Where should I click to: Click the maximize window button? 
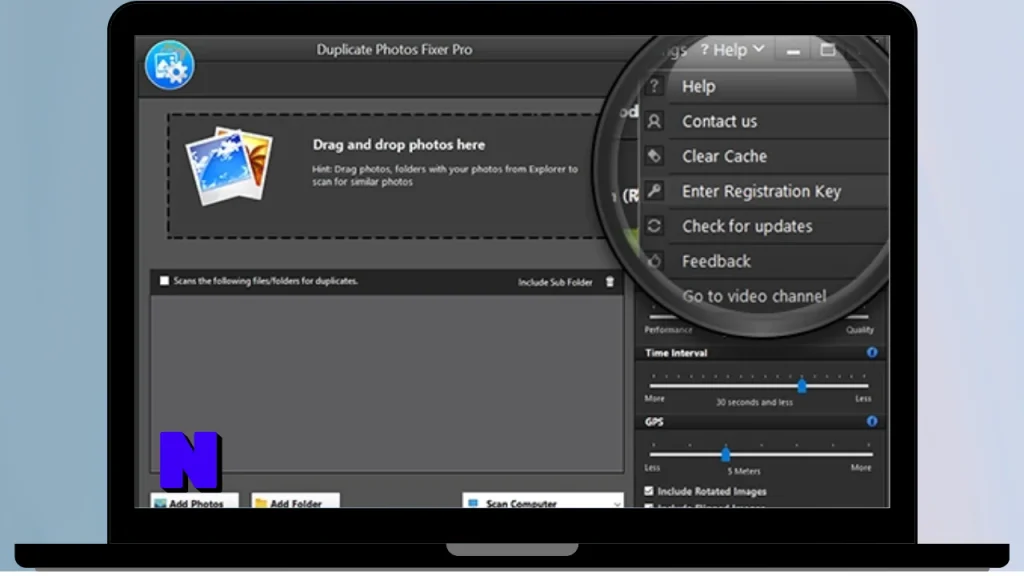click(827, 50)
